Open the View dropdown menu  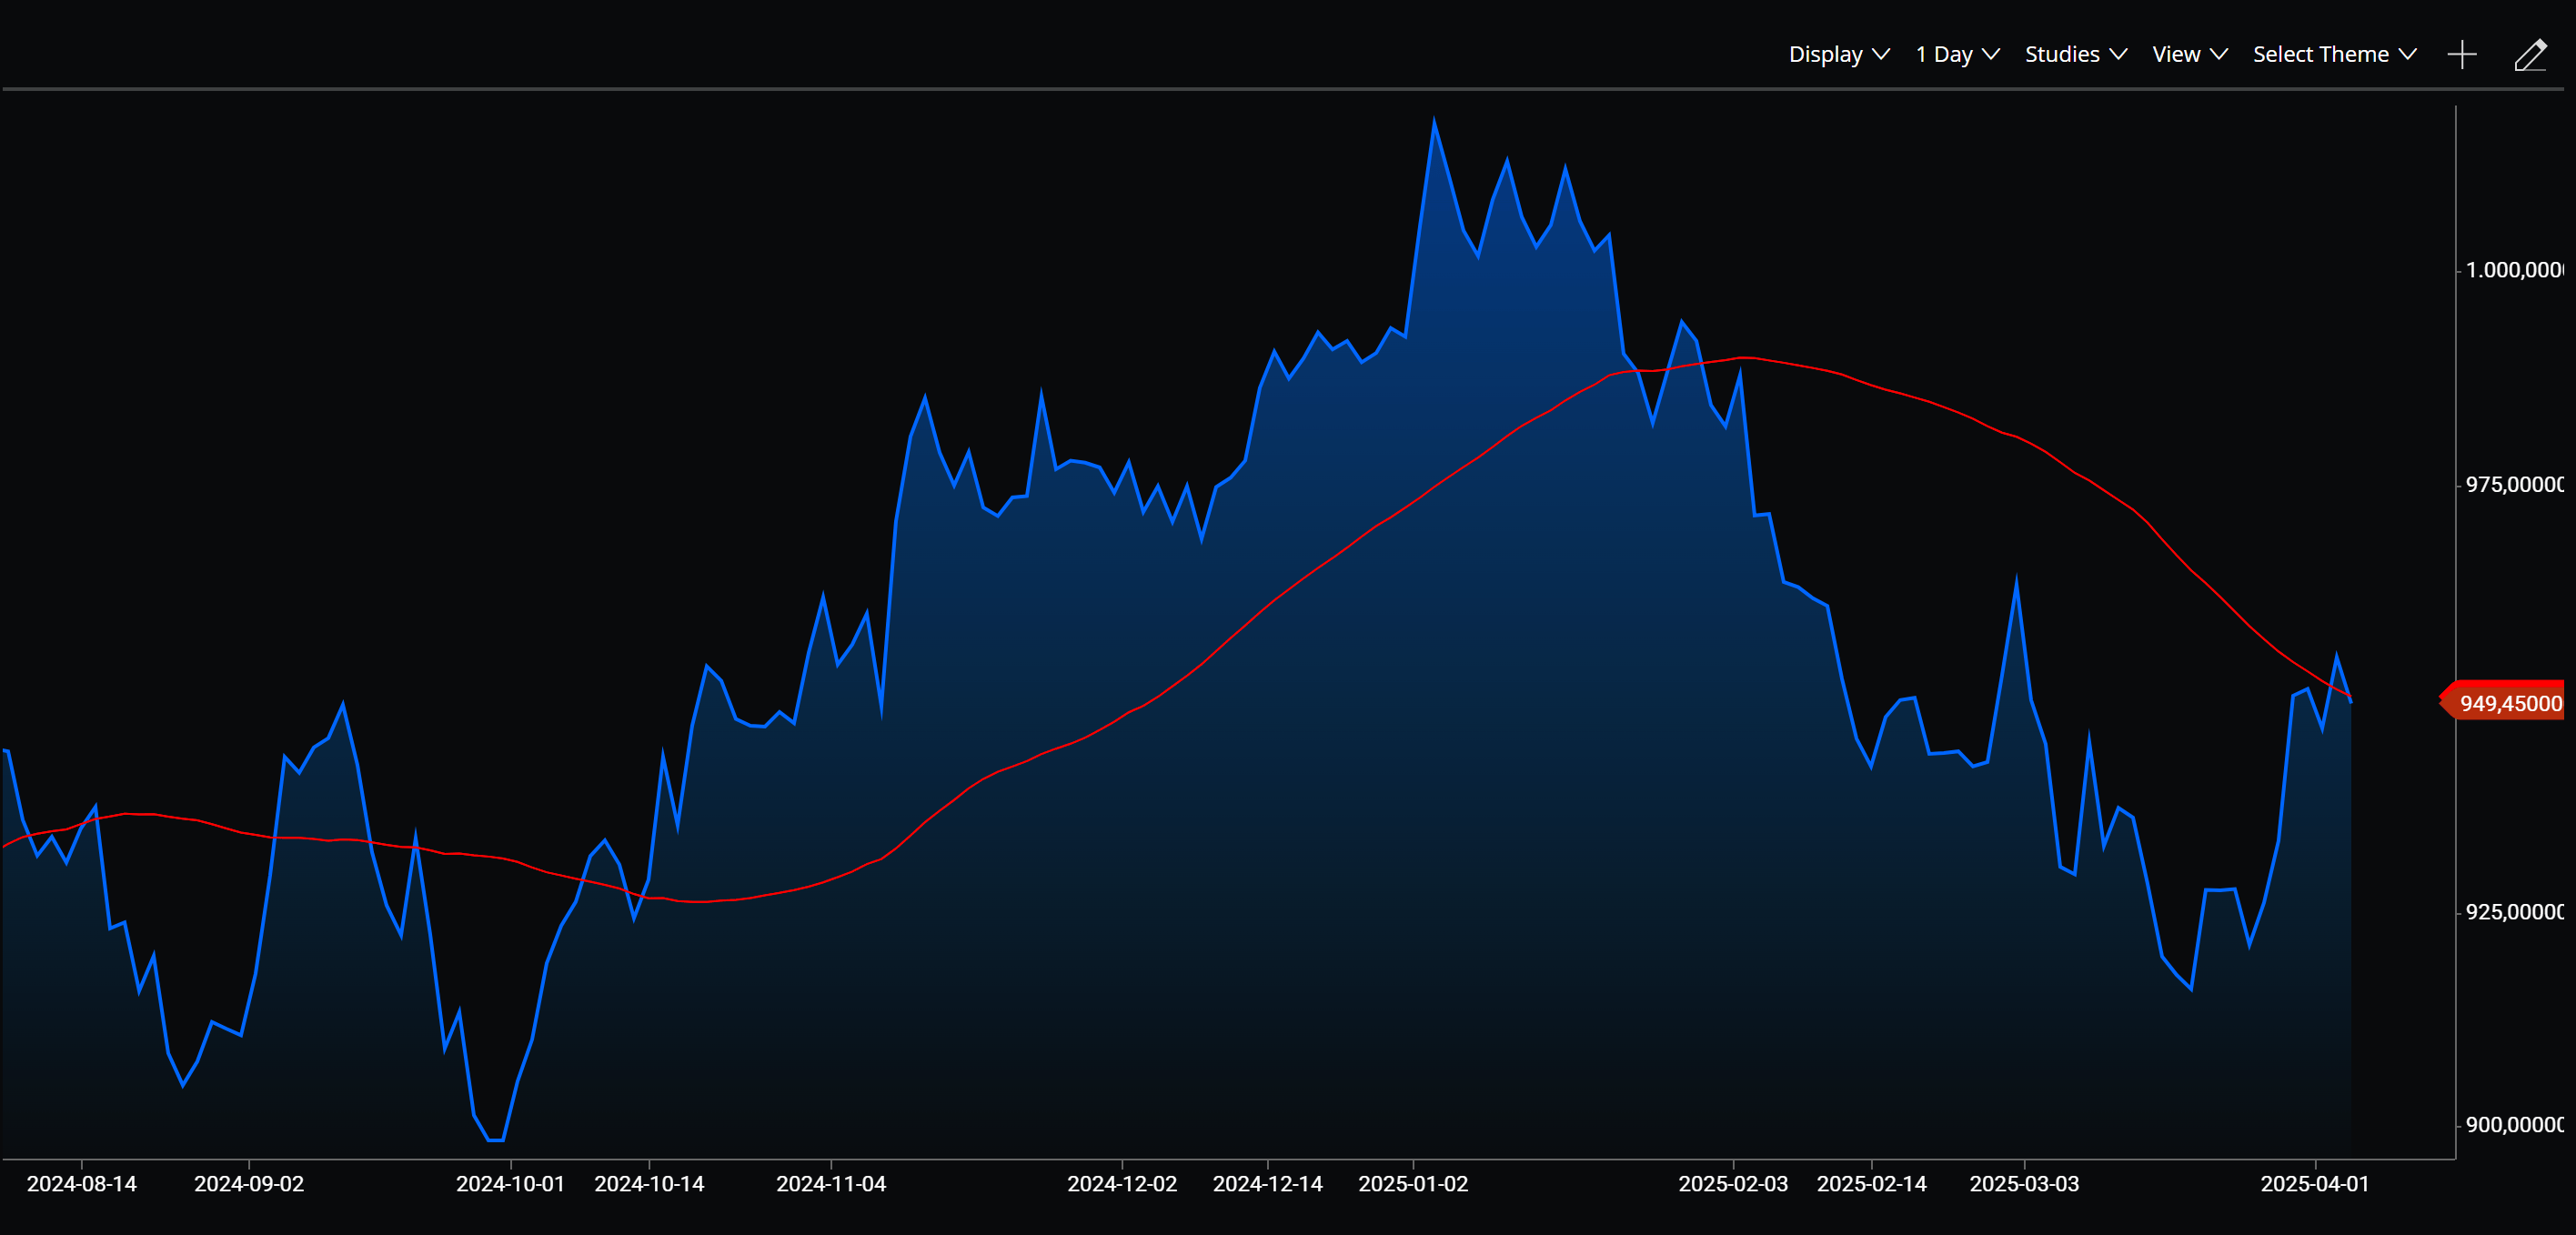pyautogui.click(x=2189, y=54)
